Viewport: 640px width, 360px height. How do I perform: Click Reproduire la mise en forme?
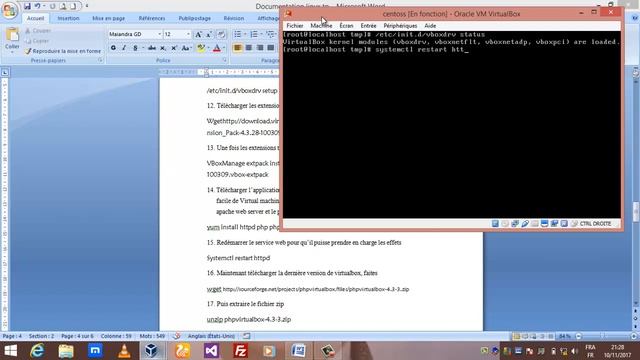pos(63,51)
